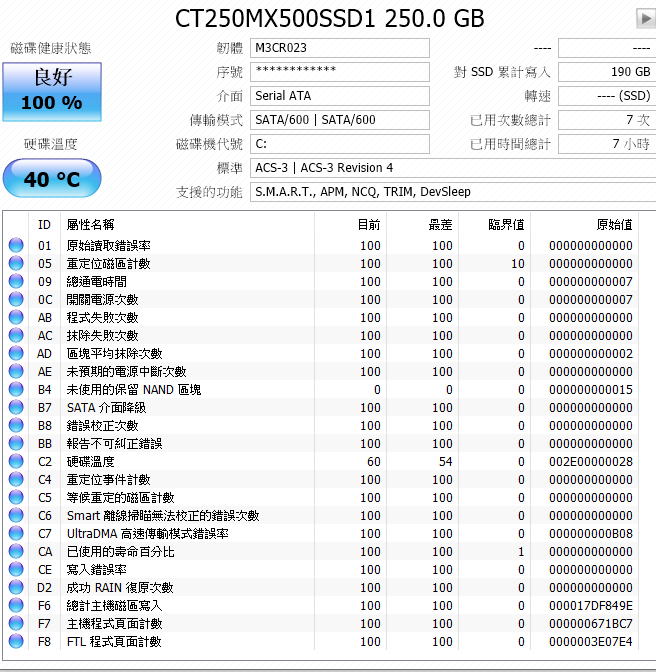This screenshot has height=672, width=656.
Task: Click the status orb for attribute AE
Action: pos(16,371)
